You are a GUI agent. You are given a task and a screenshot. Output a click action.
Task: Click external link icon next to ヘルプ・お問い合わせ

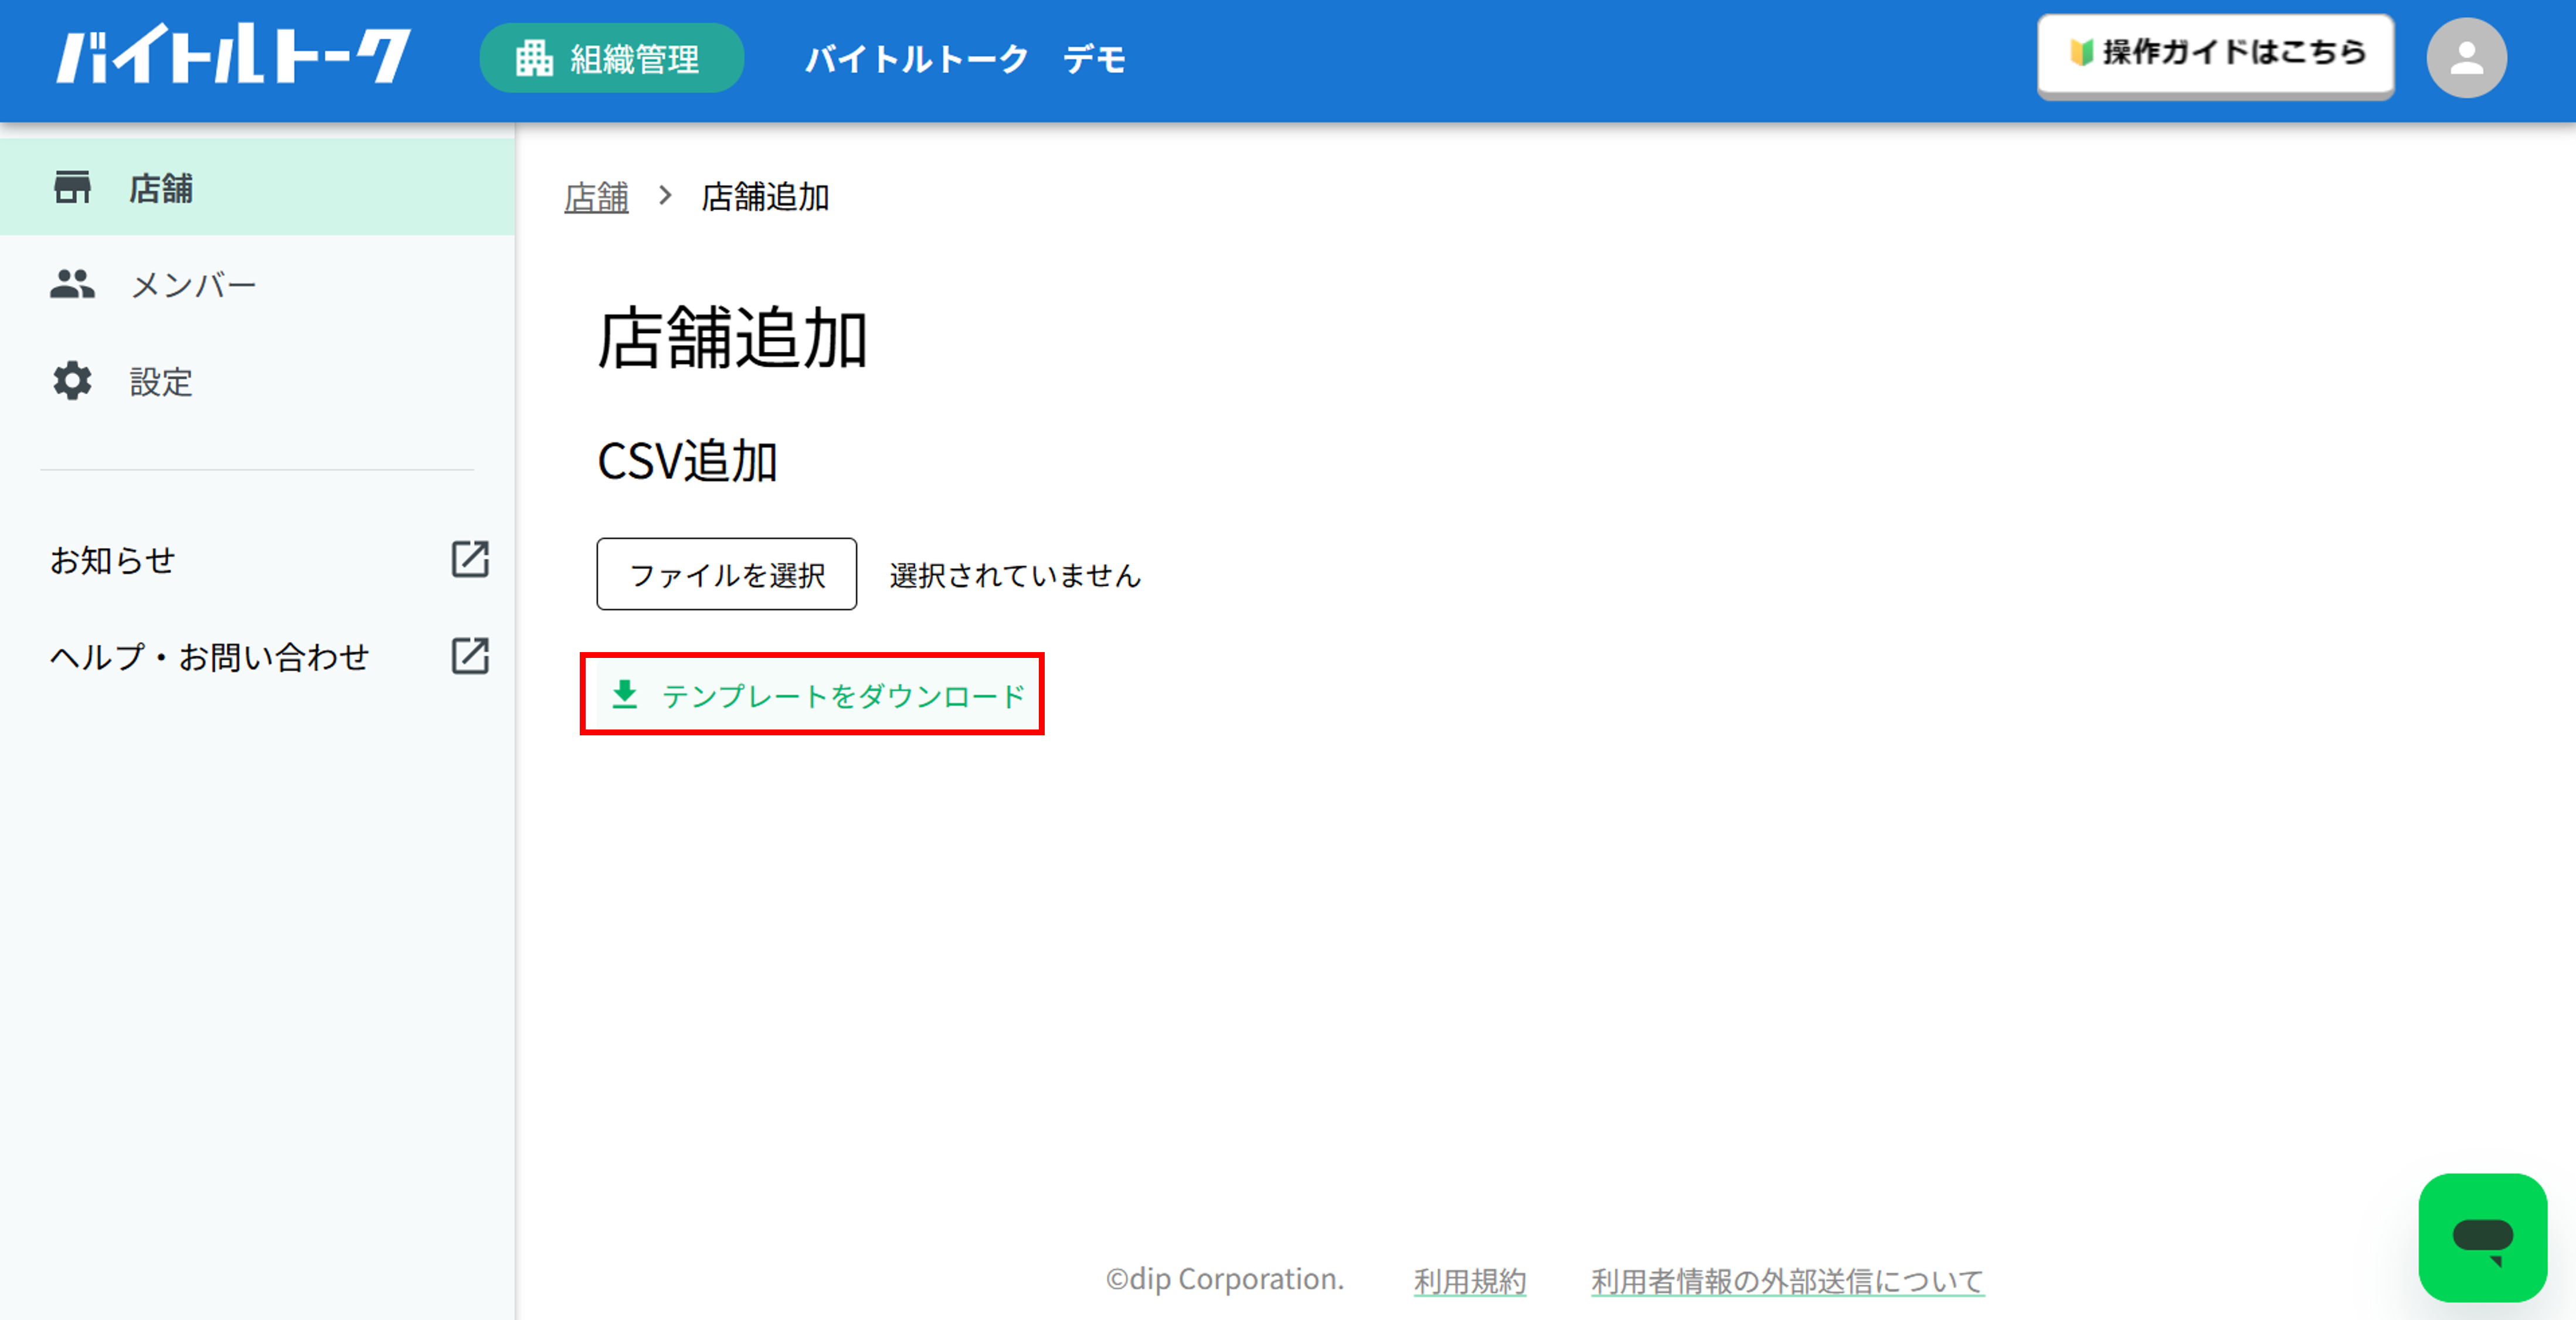tap(470, 657)
